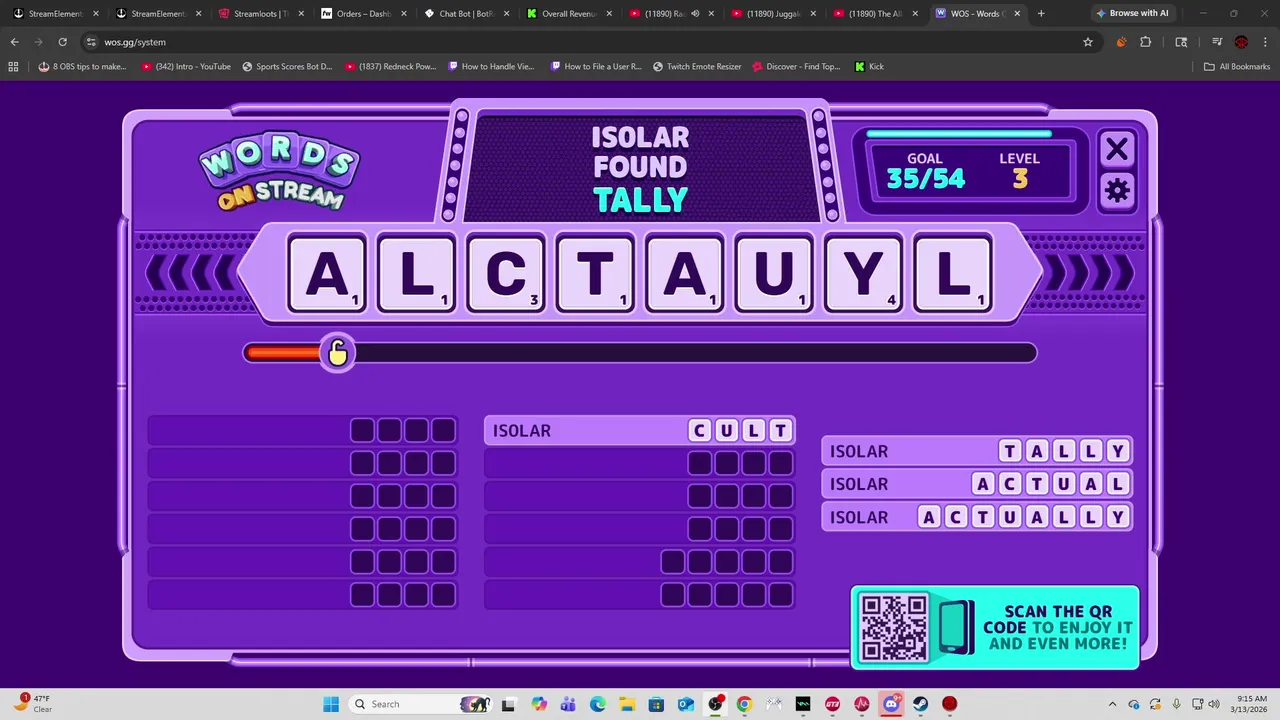Reload the wos.gg page
This screenshot has width=1280, height=720.
pyautogui.click(x=62, y=42)
